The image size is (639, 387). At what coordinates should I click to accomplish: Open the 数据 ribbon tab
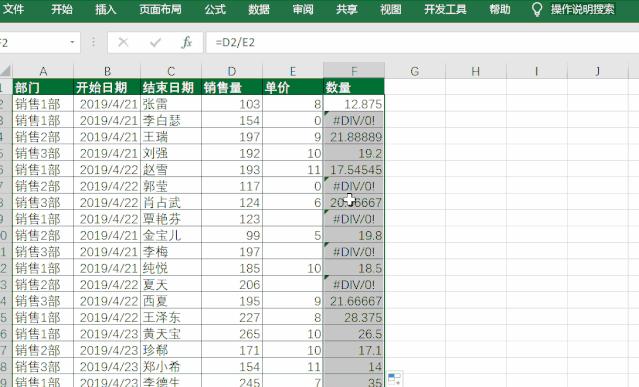click(x=259, y=9)
